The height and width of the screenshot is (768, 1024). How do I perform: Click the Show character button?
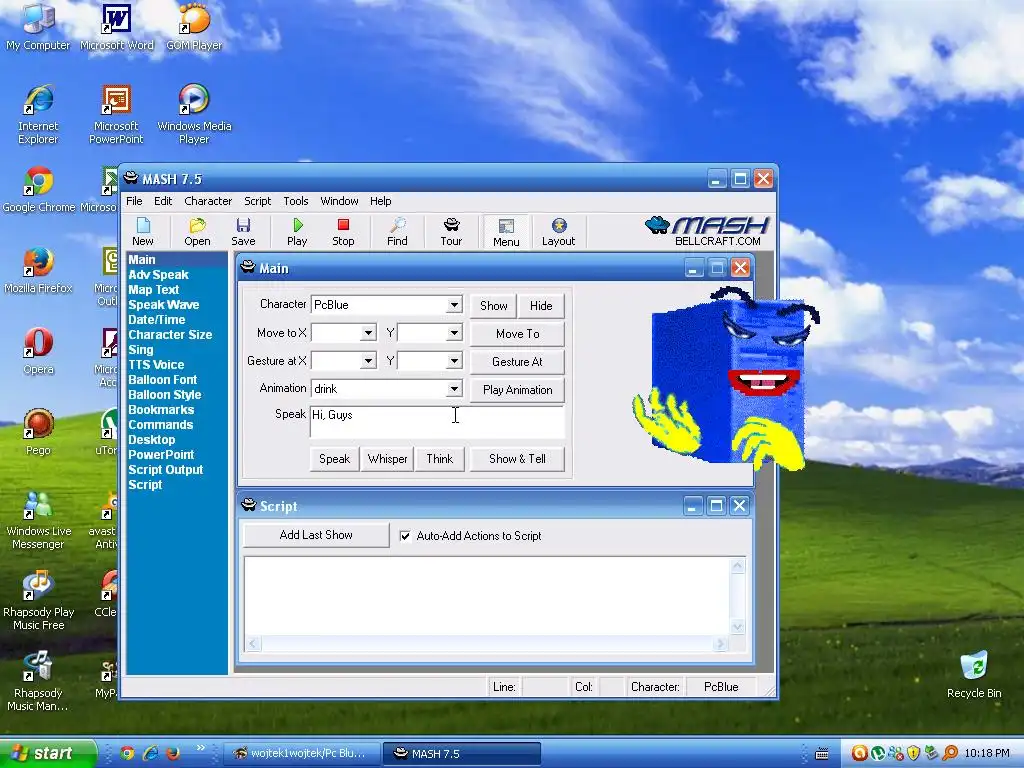click(x=493, y=306)
